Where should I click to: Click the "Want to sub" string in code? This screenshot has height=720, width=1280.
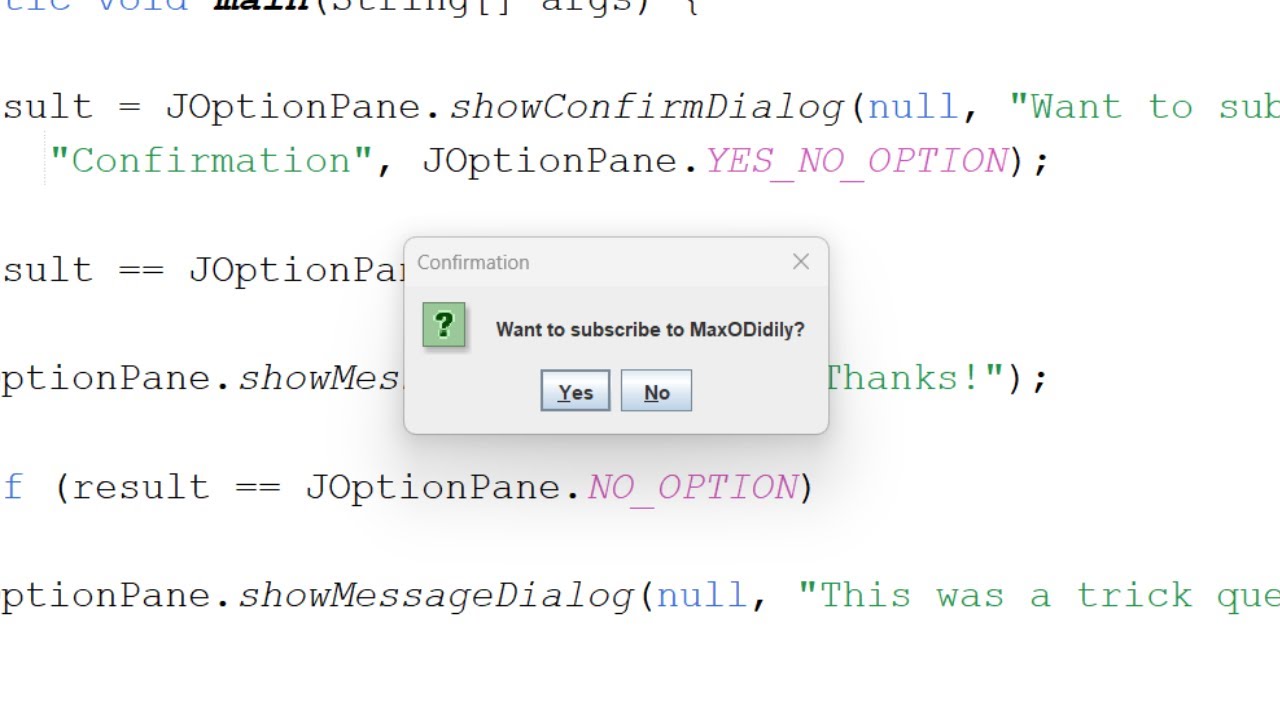click(x=1144, y=107)
